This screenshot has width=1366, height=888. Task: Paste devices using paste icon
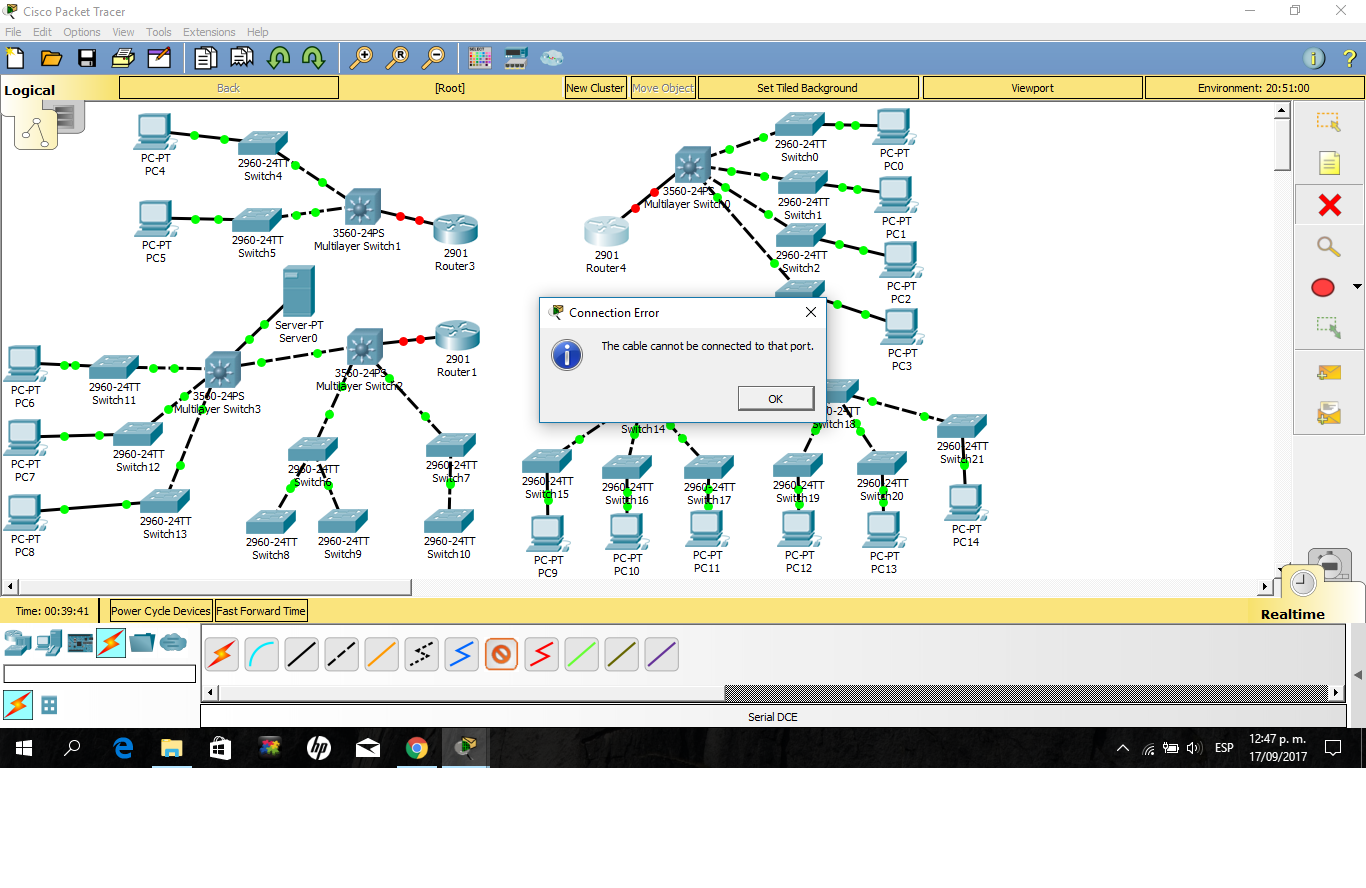point(242,58)
